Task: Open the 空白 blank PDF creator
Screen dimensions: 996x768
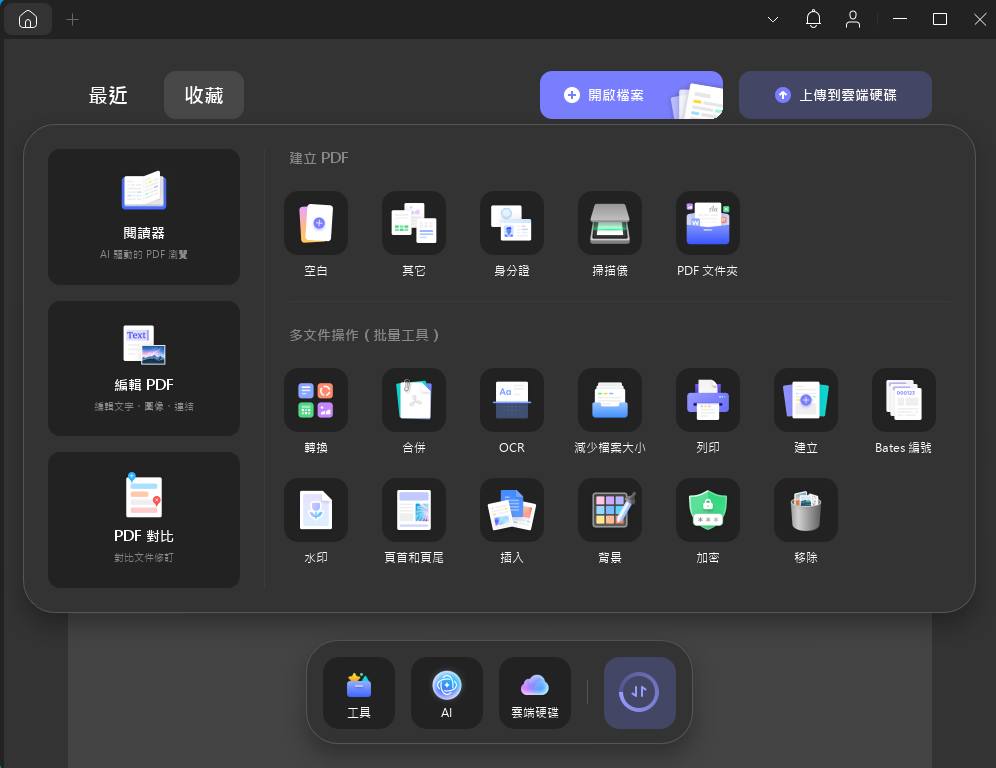Action: [316, 224]
